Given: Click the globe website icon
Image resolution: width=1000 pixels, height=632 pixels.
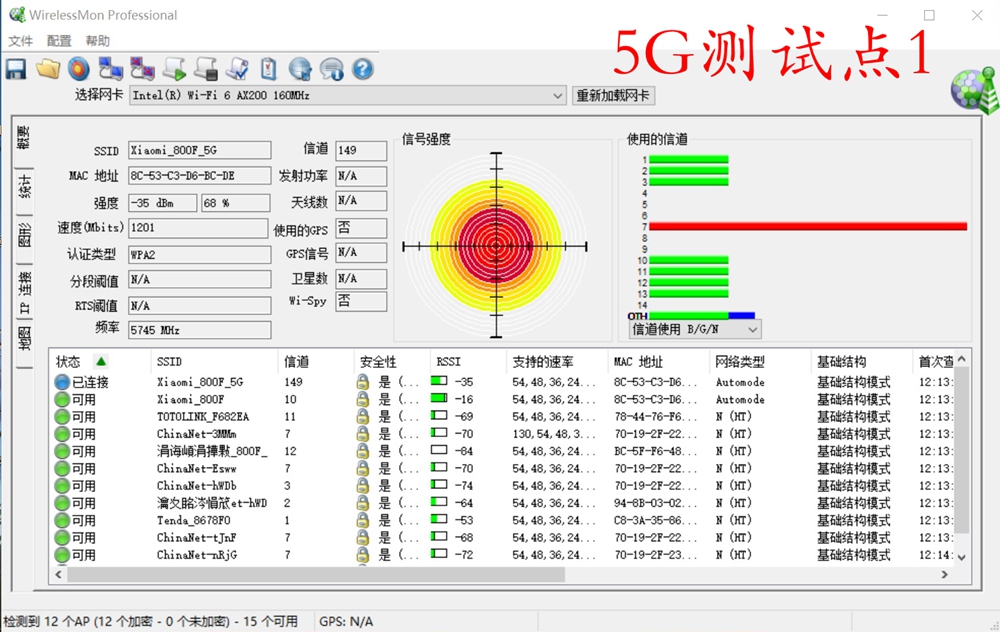Looking at the screenshot, I should tap(298, 68).
